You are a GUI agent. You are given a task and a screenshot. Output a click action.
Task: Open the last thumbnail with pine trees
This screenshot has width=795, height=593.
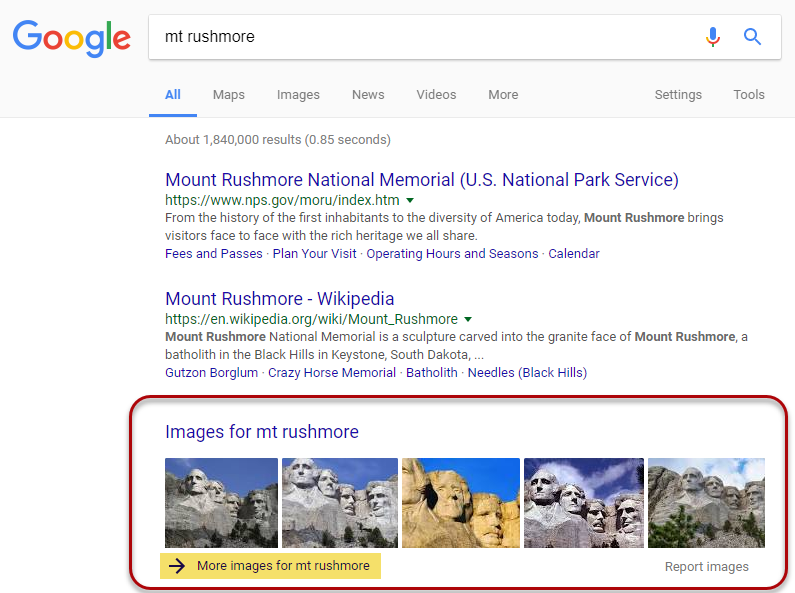706,503
